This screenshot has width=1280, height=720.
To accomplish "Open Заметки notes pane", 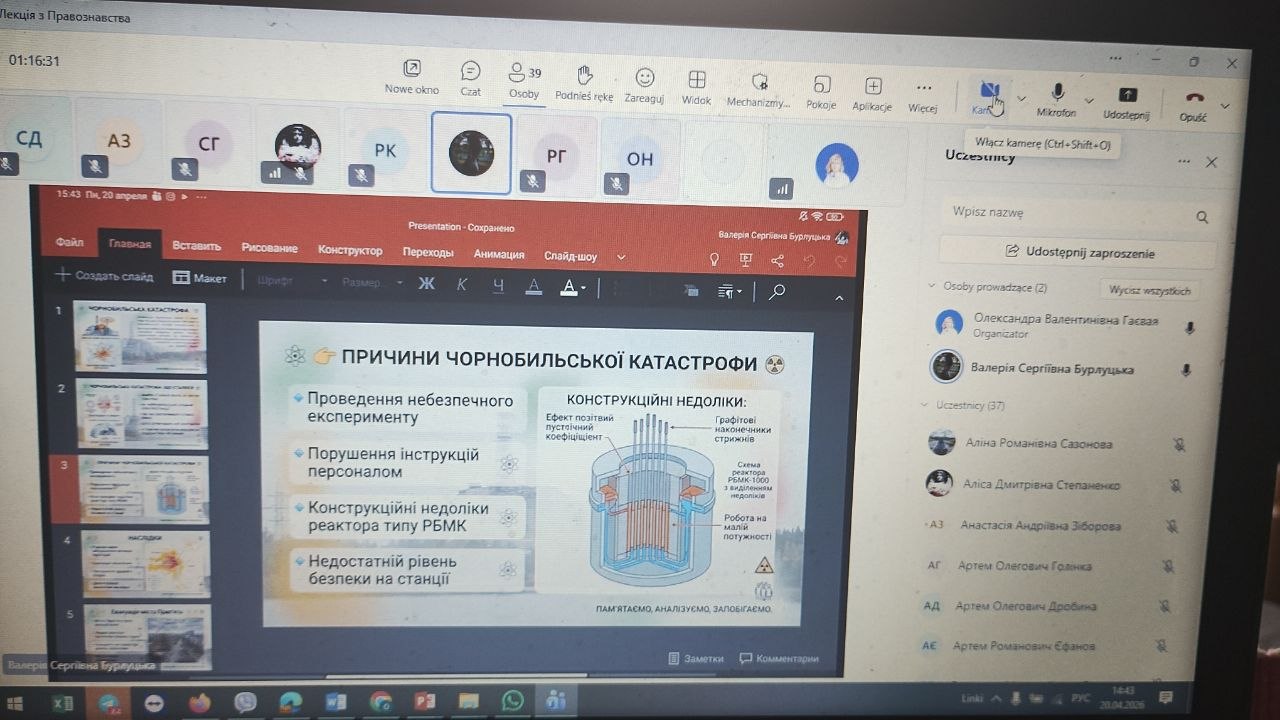I will click(x=697, y=658).
